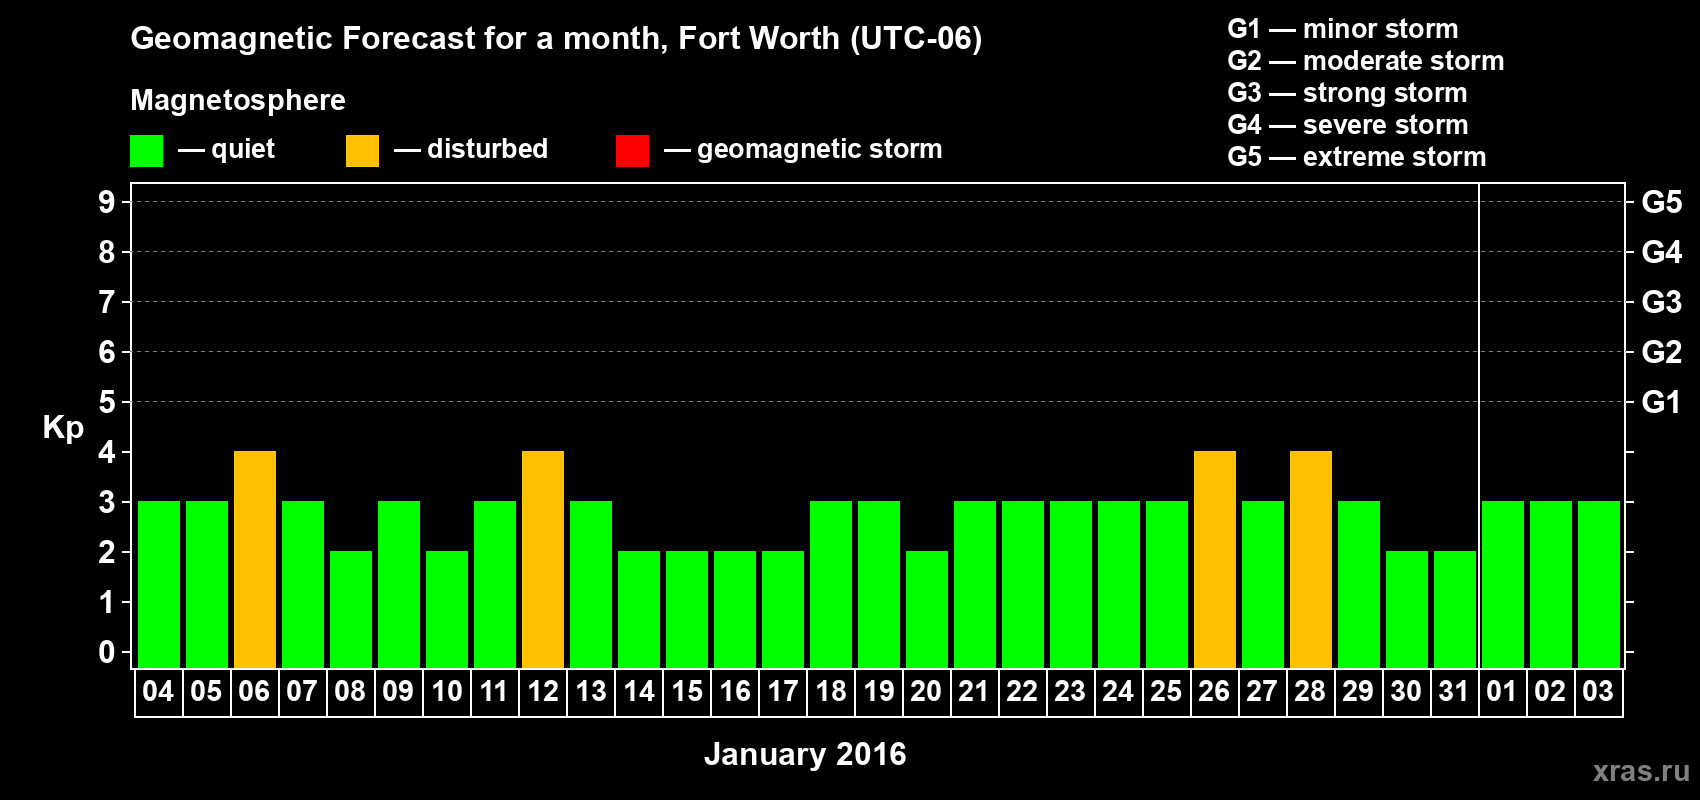Click the green bar for day 31
This screenshot has height=800, width=1700.
(x=1455, y=610)
